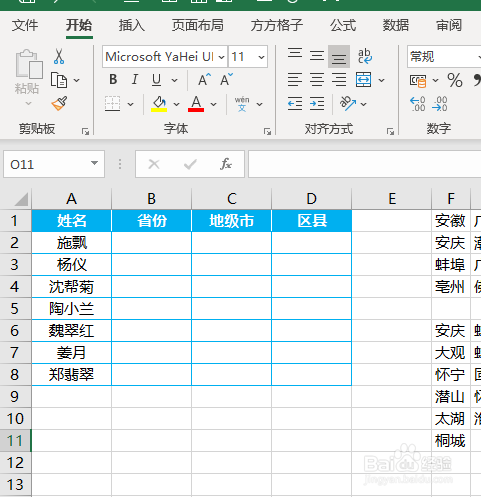Click the wén phonetic guide icon
This screenshot has width=481, height=497.
click(x=242, y=104)
